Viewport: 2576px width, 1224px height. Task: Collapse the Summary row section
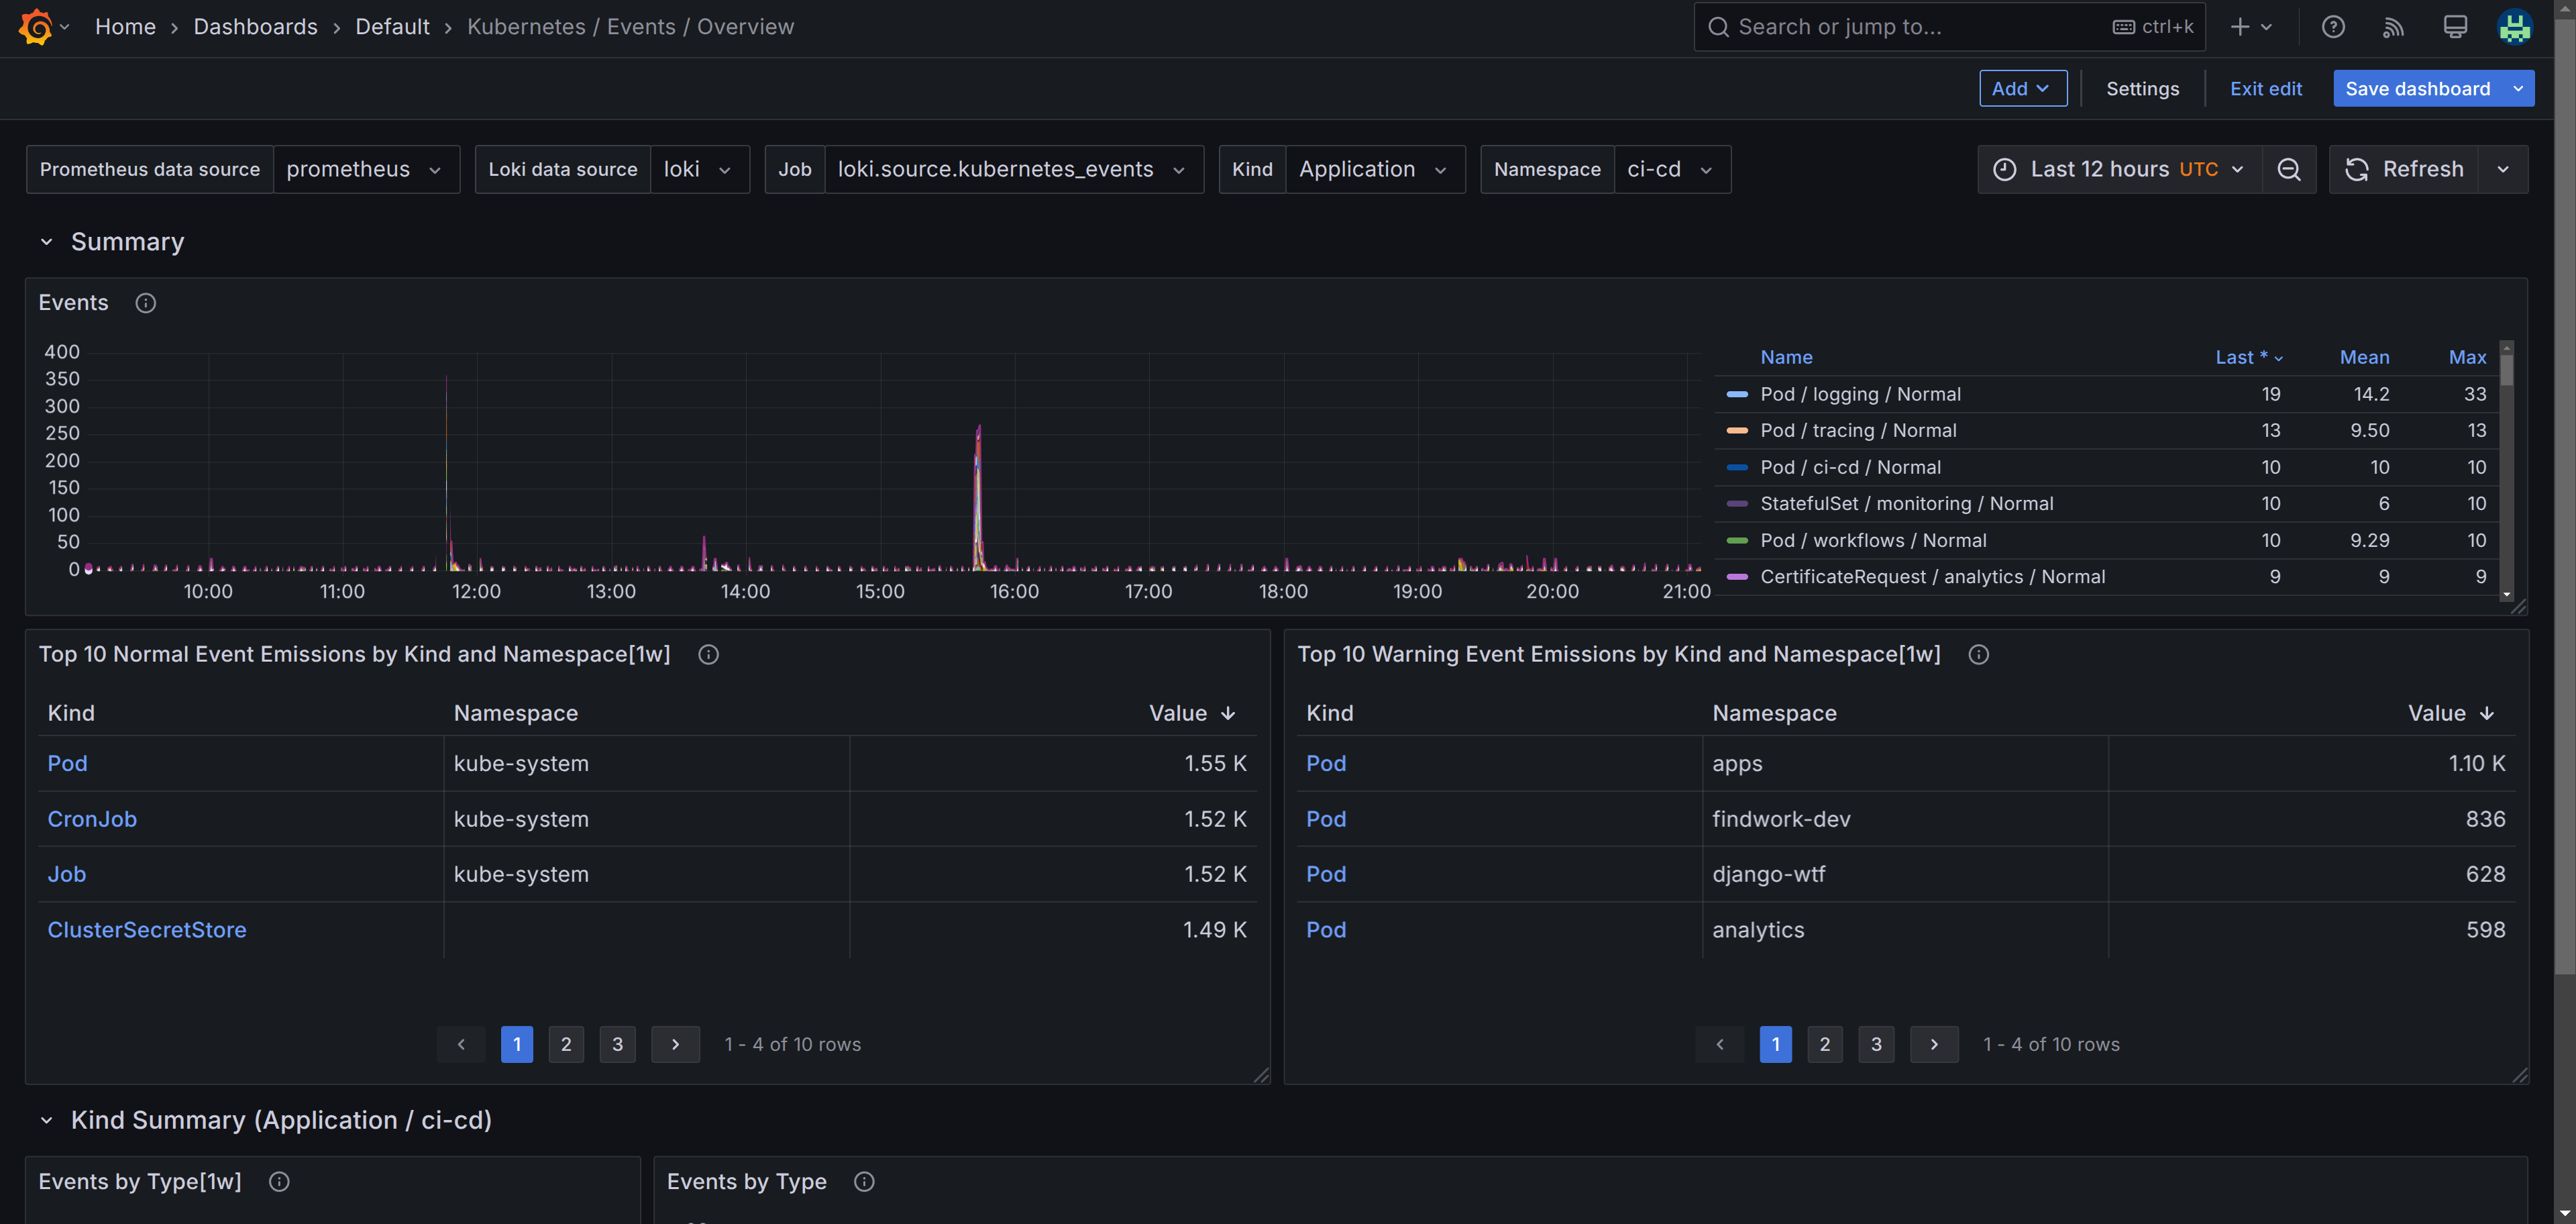[46, 242]
